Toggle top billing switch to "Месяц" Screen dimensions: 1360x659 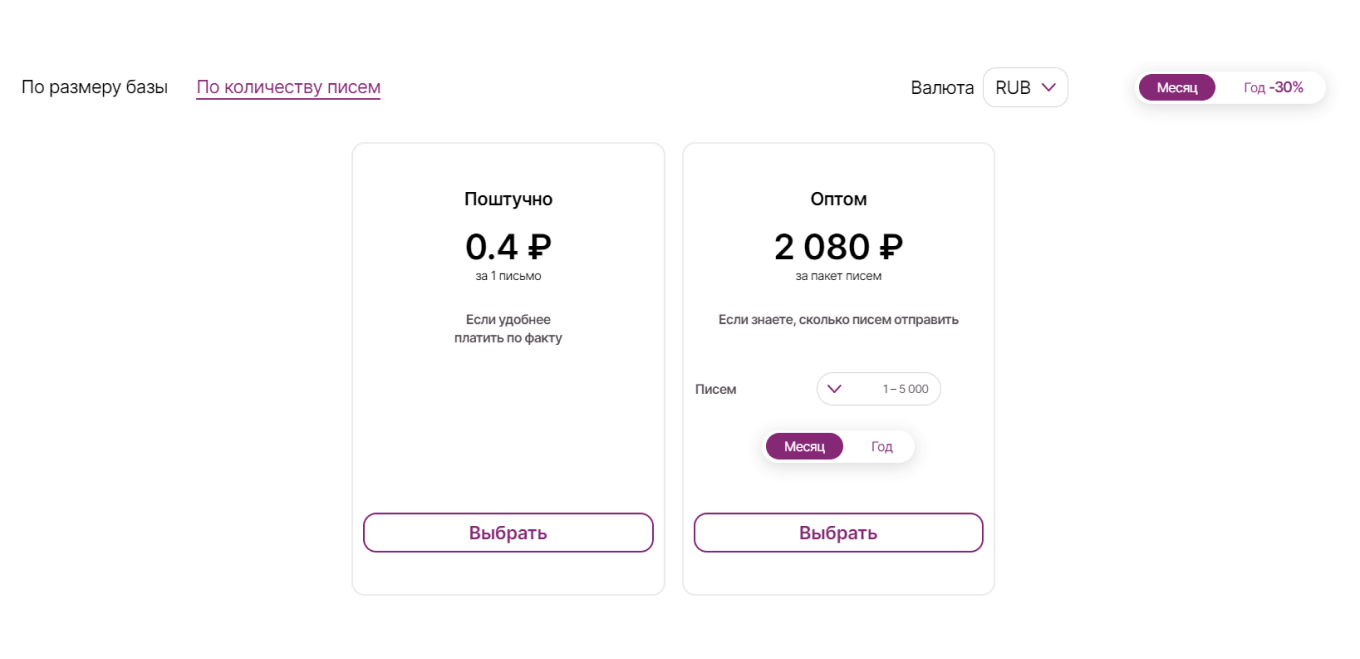[x=1177, y=88]
